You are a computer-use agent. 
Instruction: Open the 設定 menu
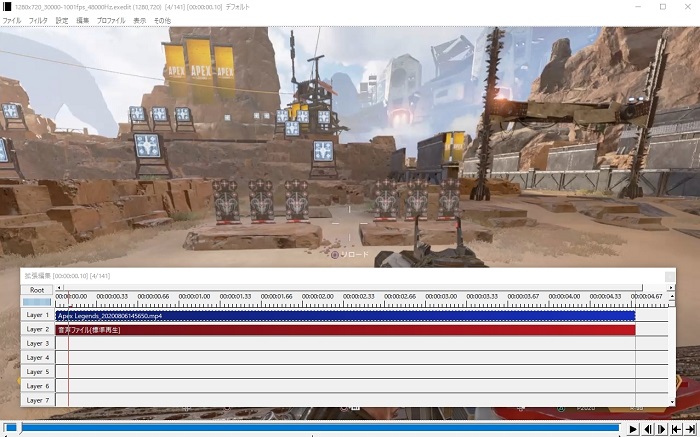tap(62, 21)
